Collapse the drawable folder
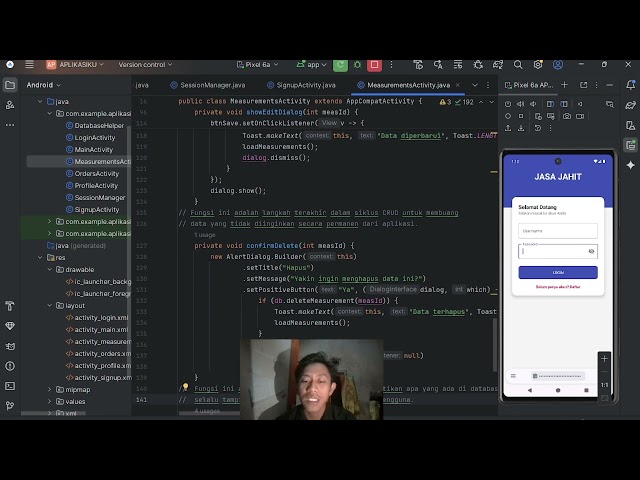The width and height of the screenshot is (640, 480). click(49, 269)
